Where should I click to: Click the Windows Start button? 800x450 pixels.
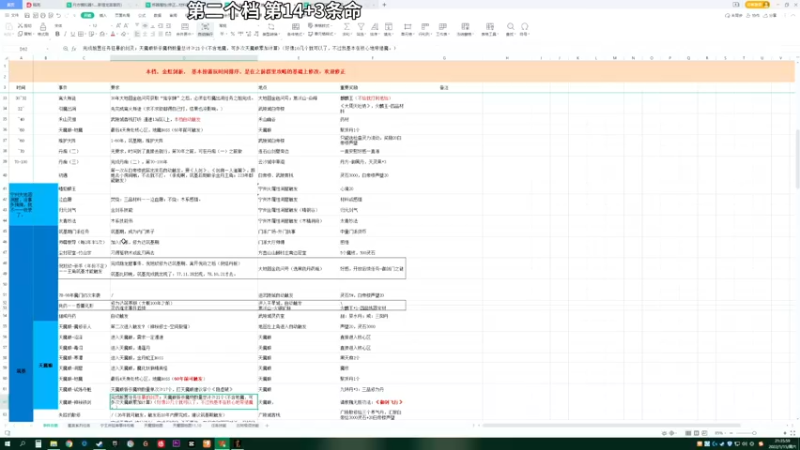click(7, 444)
